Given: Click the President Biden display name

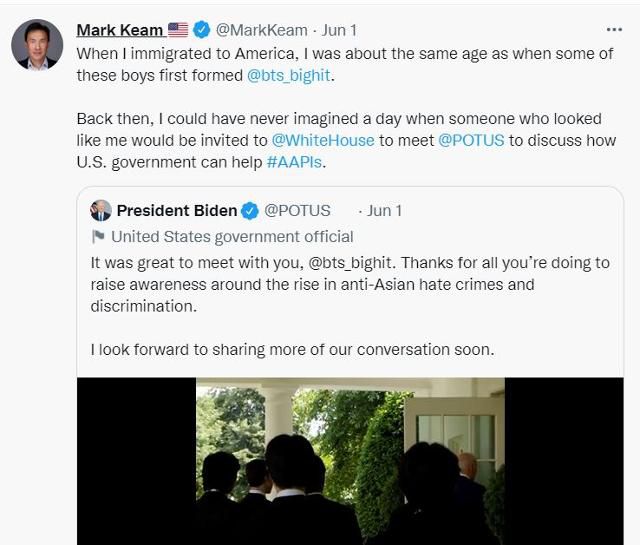Looking at the screenshot, I should pyautogui.click(x=177, y=210).
